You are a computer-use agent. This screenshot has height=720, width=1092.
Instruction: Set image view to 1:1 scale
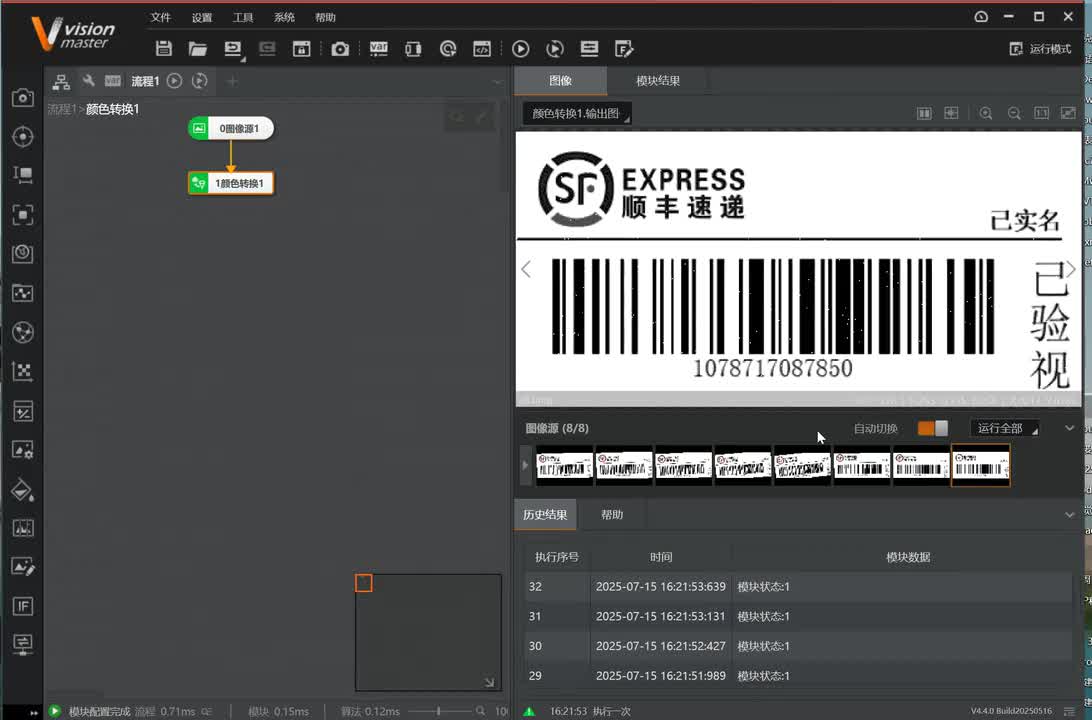[1042, 114]
